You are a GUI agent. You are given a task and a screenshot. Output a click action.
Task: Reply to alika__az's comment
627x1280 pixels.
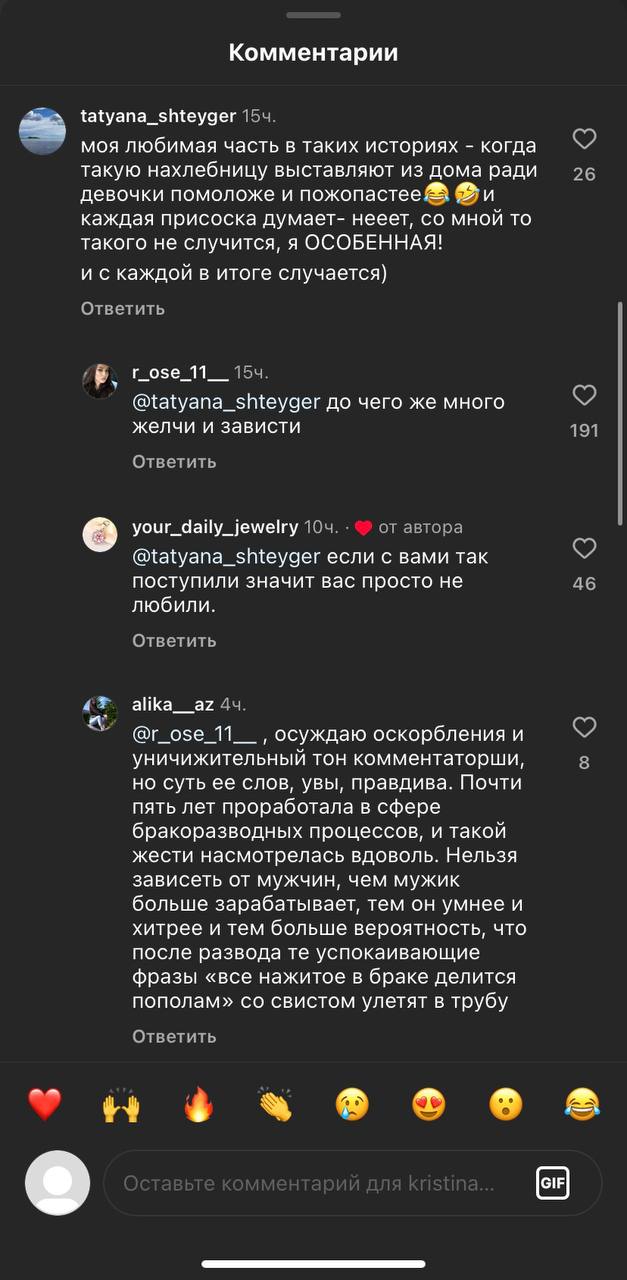tap(174, 1036)
